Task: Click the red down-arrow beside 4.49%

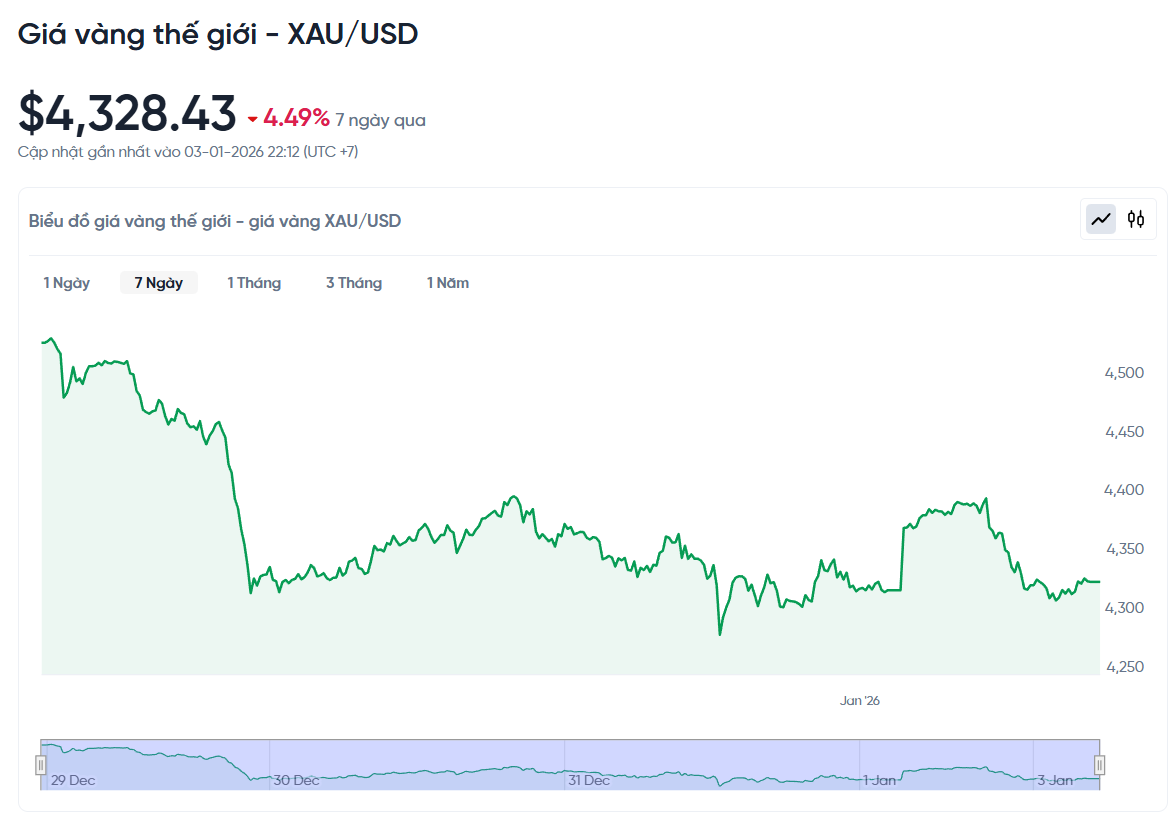Action: point(253,119)
